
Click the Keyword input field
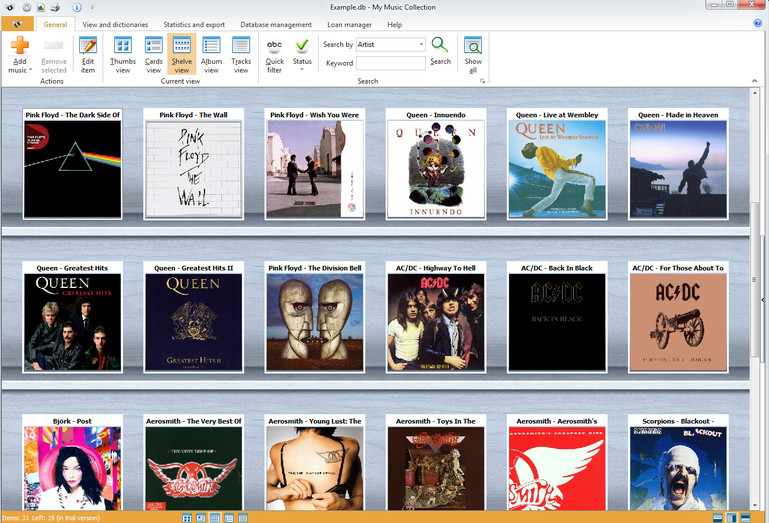click(390, 63)
